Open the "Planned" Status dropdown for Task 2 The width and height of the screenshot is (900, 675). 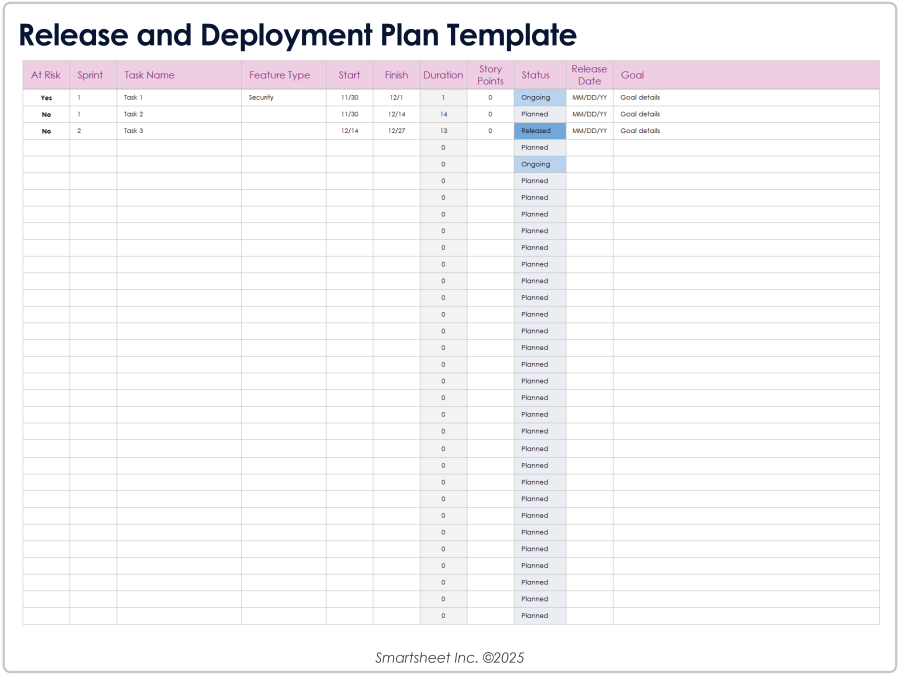coord(538,114)
